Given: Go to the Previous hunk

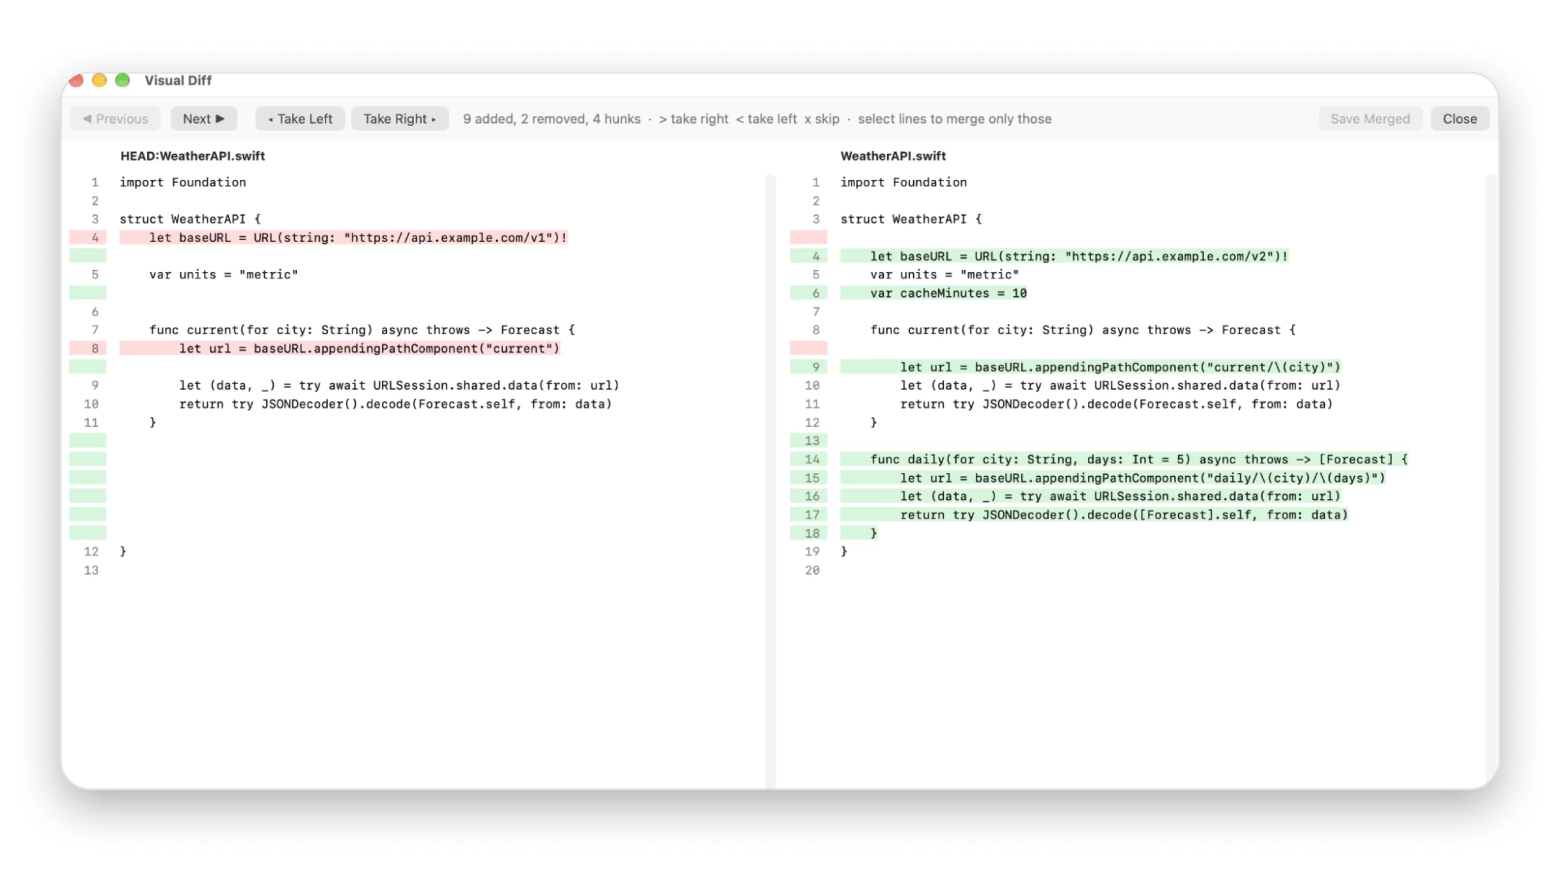Looking at the screenshot, I should [x=116, y=119].
